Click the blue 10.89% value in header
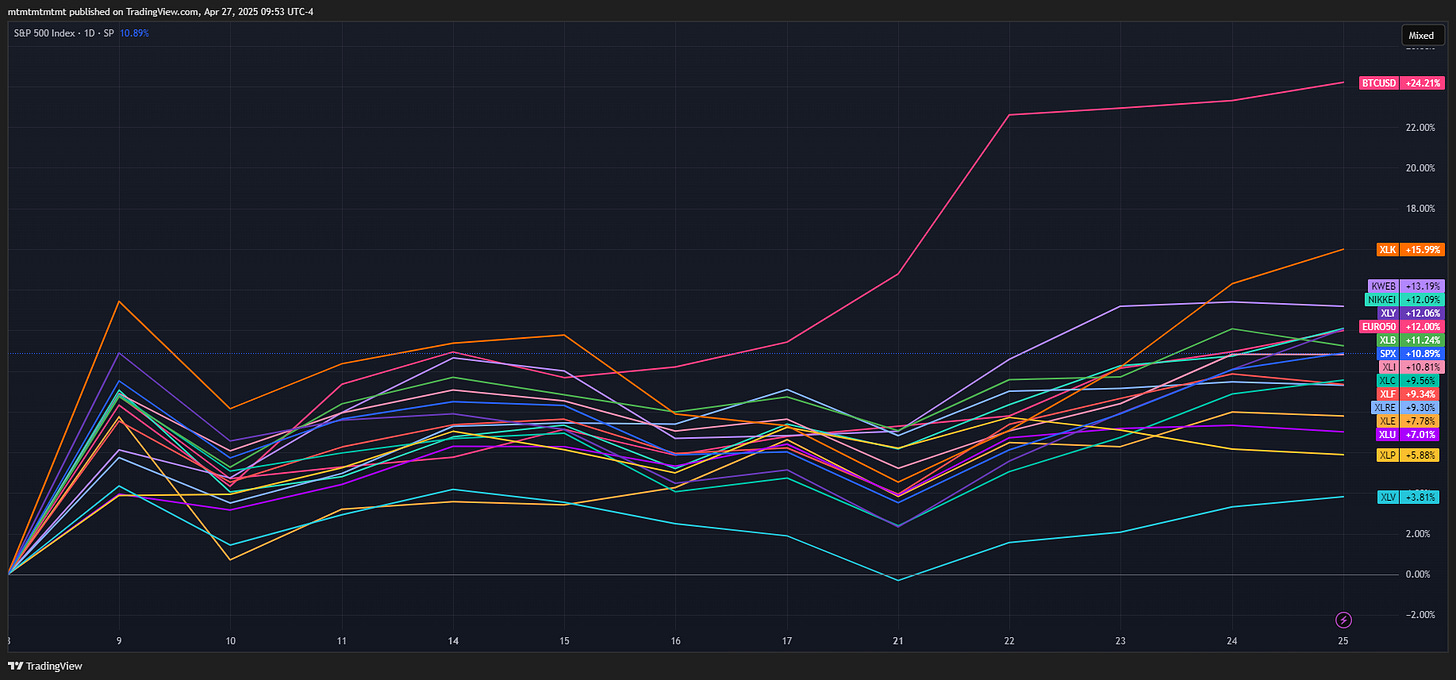This screenshot has width=1456, height=680. pos(134,33)
